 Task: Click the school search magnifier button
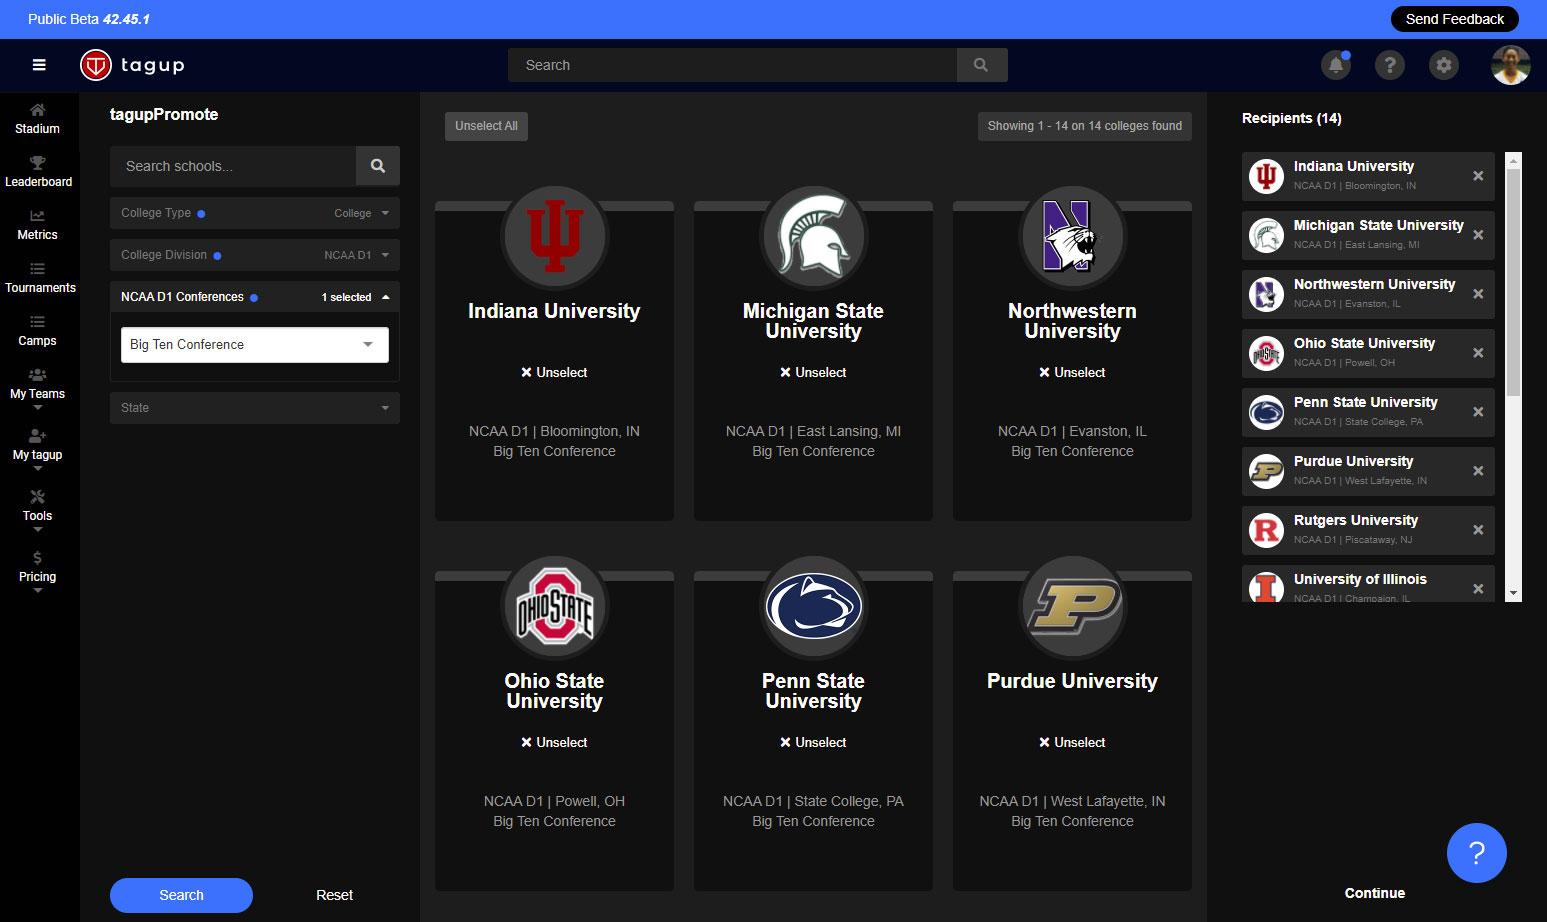[377, 166]
